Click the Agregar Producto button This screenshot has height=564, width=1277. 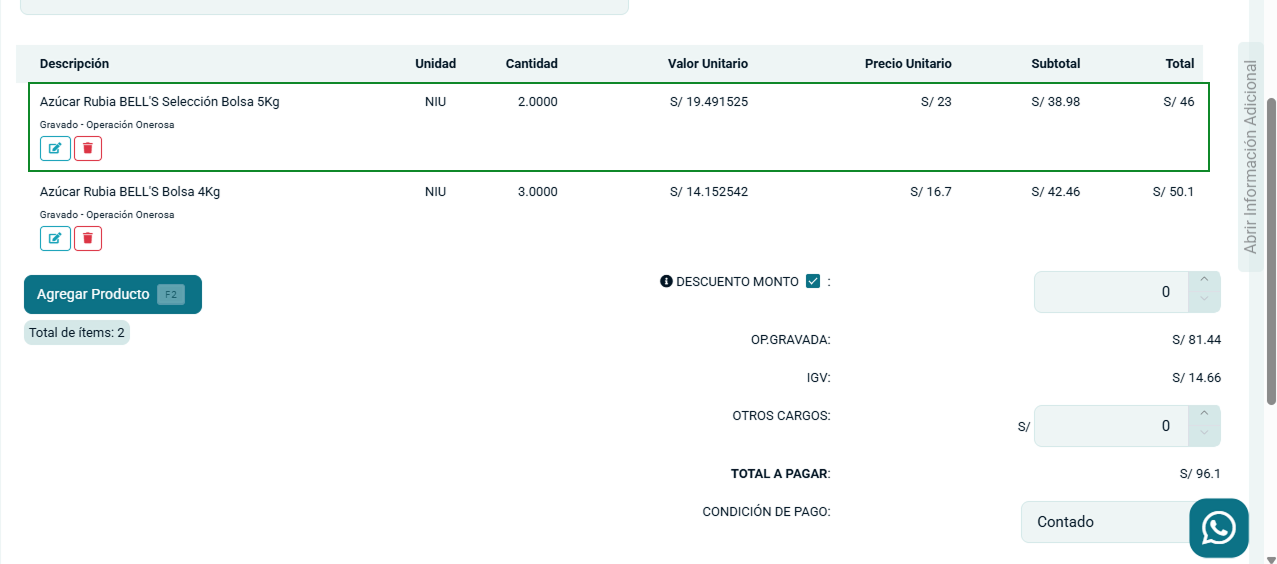(x=113, y=295)
